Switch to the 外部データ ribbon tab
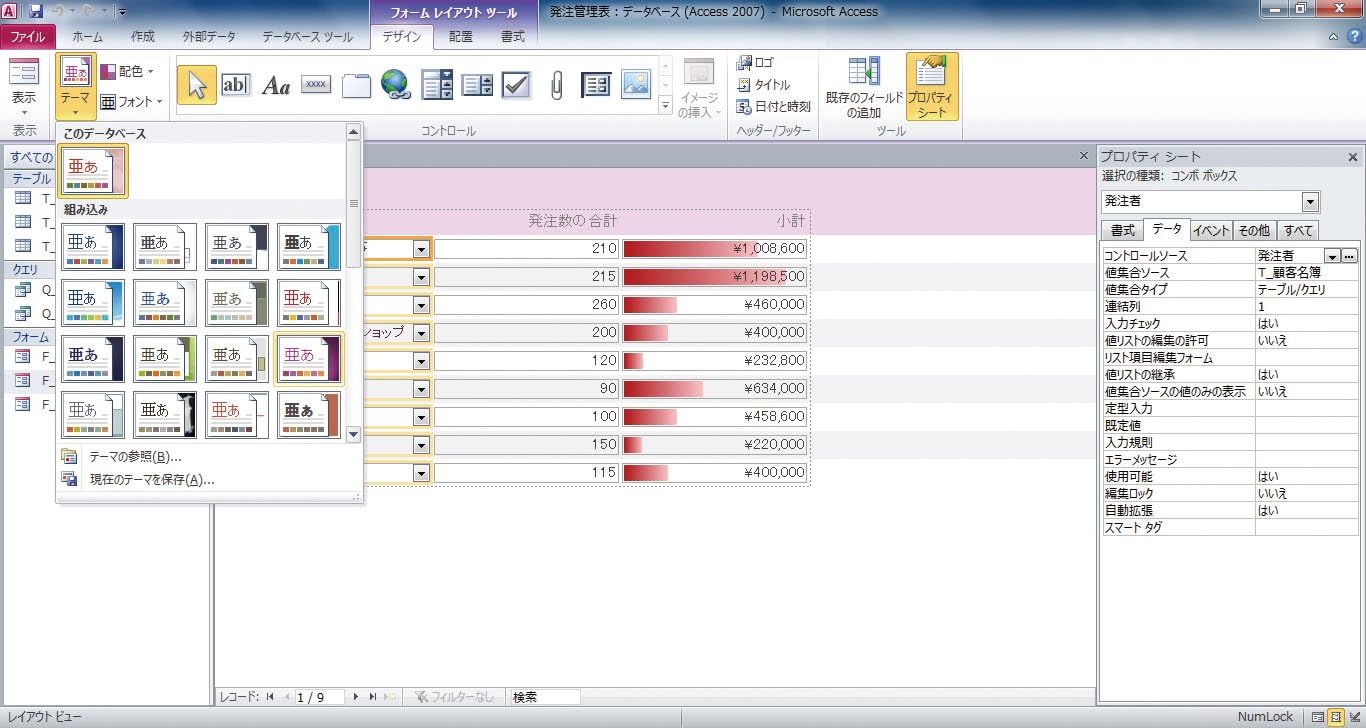 209,37
